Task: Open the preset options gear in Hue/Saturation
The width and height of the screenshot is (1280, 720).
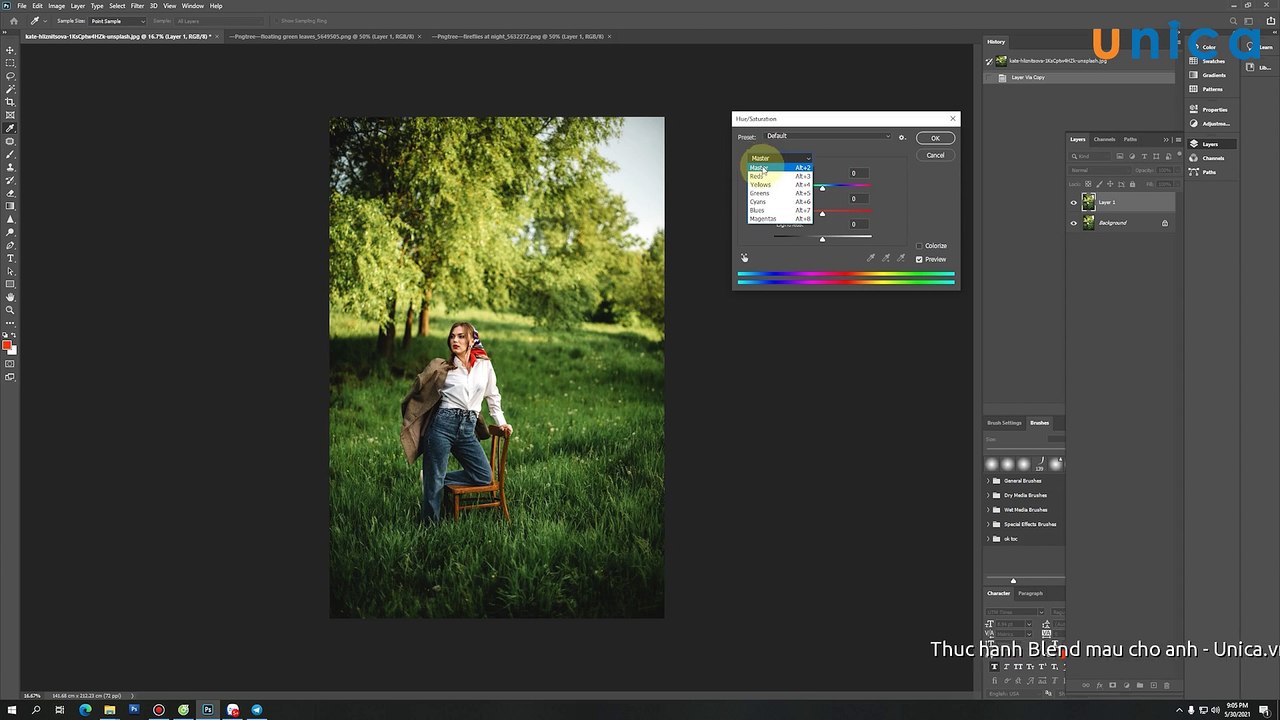Action: pyautogui.click(x=902, y=137)
